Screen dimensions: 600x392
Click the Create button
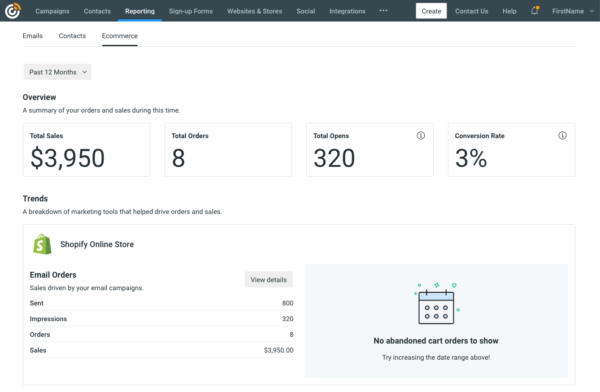(x=431, y=11)
